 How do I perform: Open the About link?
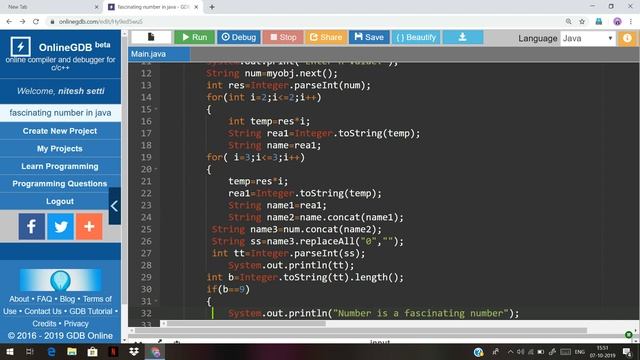[19, 299]
